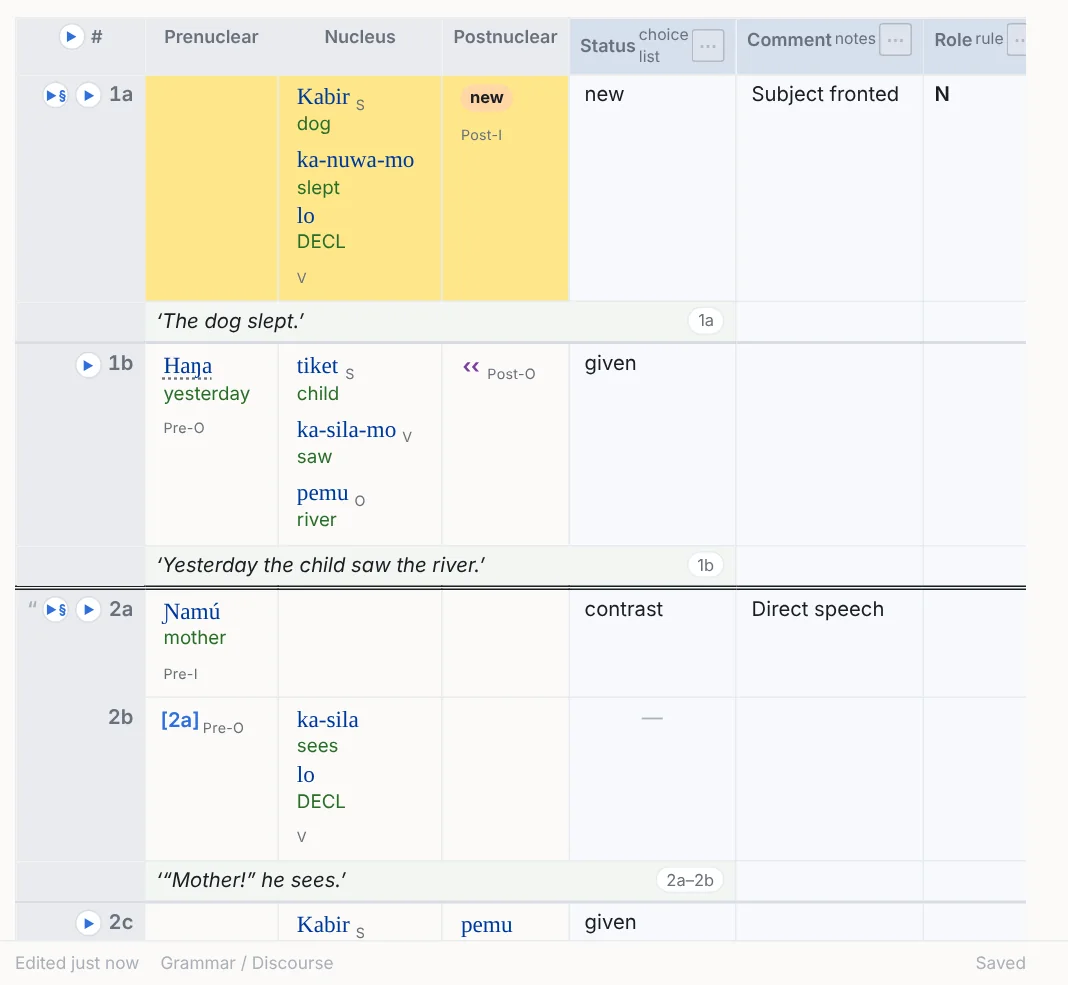
Task: Click the word Kabir in row 2c
Action: [324, 925]
